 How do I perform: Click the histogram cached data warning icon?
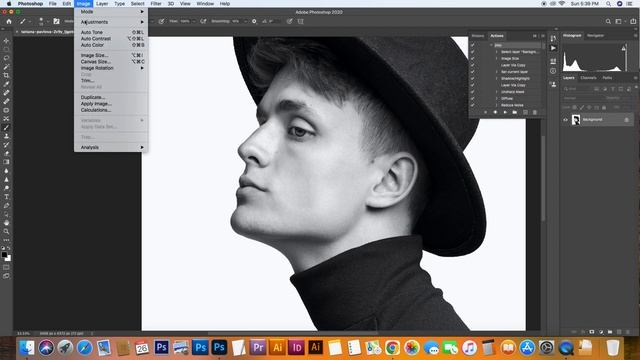click(x=624, y=48)
